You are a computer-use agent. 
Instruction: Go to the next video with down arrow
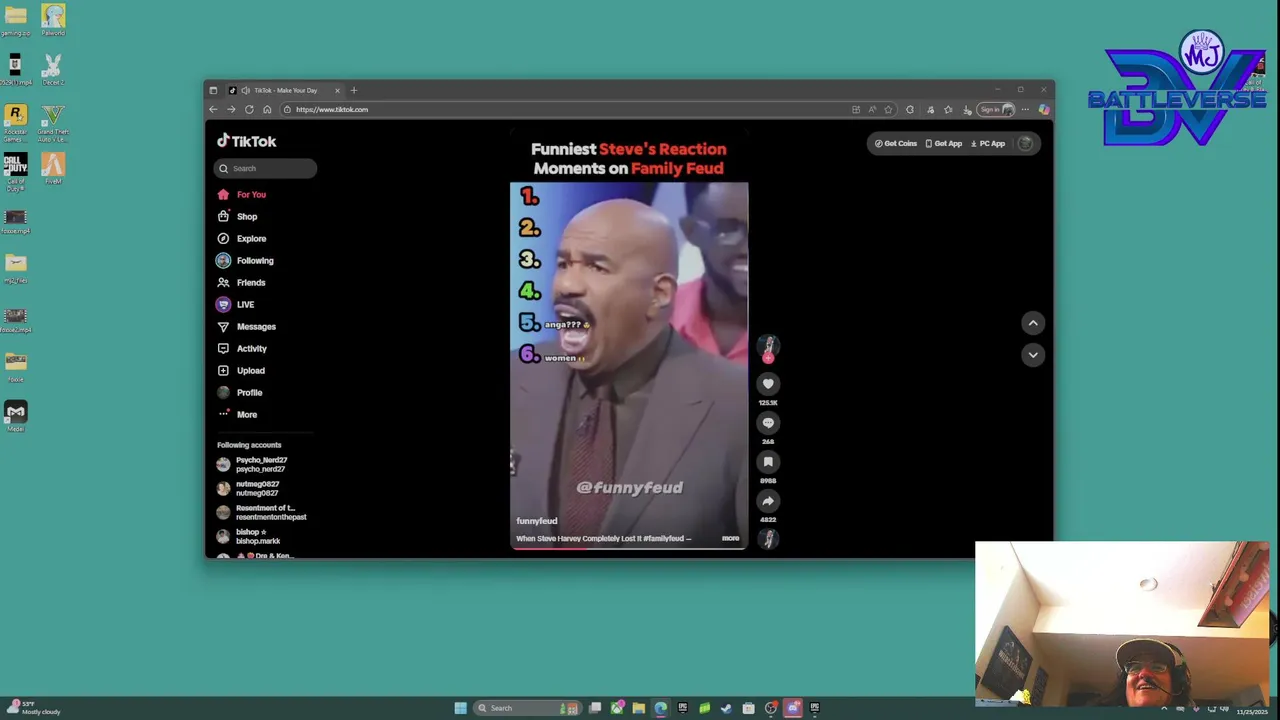point(1033,355)
